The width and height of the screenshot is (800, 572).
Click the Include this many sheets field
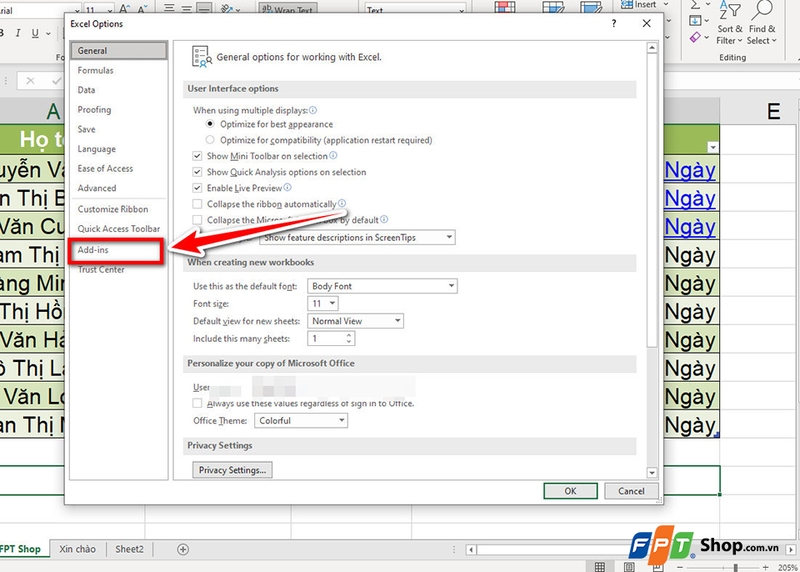click(327, 338)
